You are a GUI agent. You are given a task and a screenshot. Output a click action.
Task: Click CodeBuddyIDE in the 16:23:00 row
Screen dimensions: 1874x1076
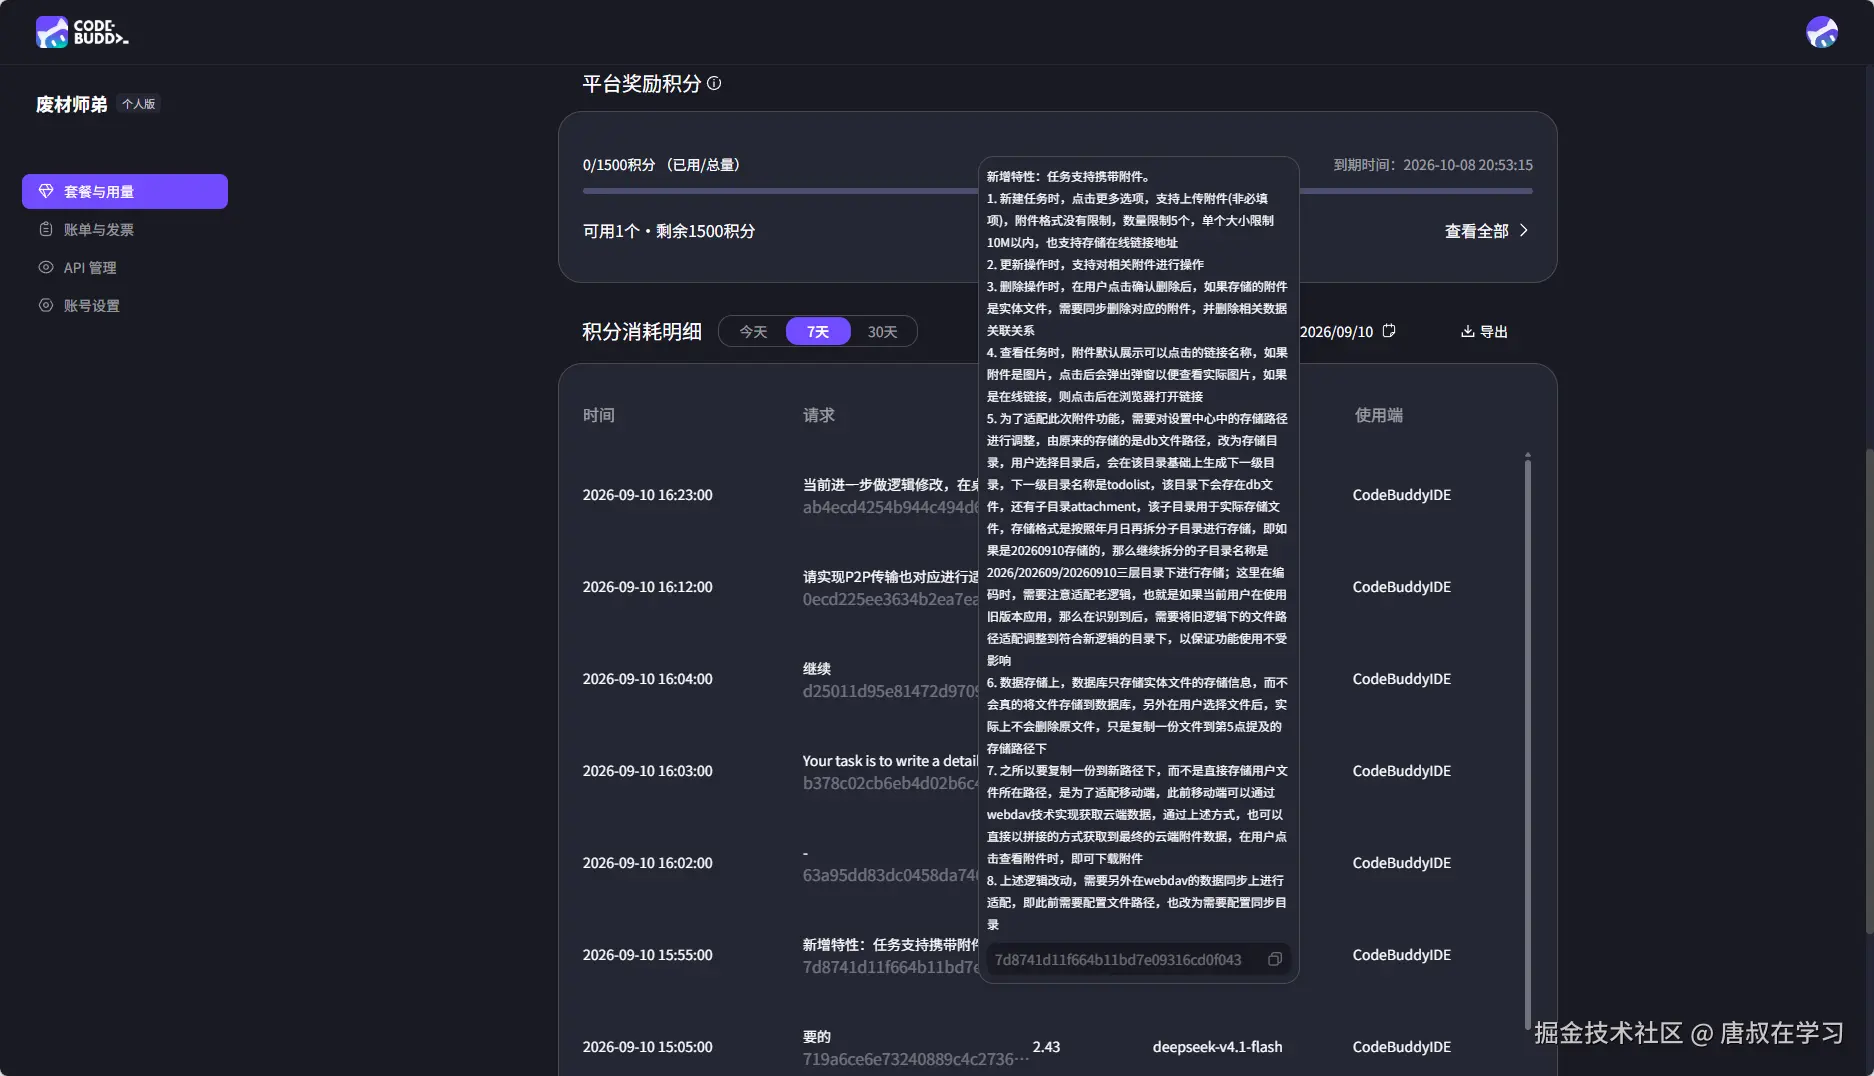point(1401,495)
